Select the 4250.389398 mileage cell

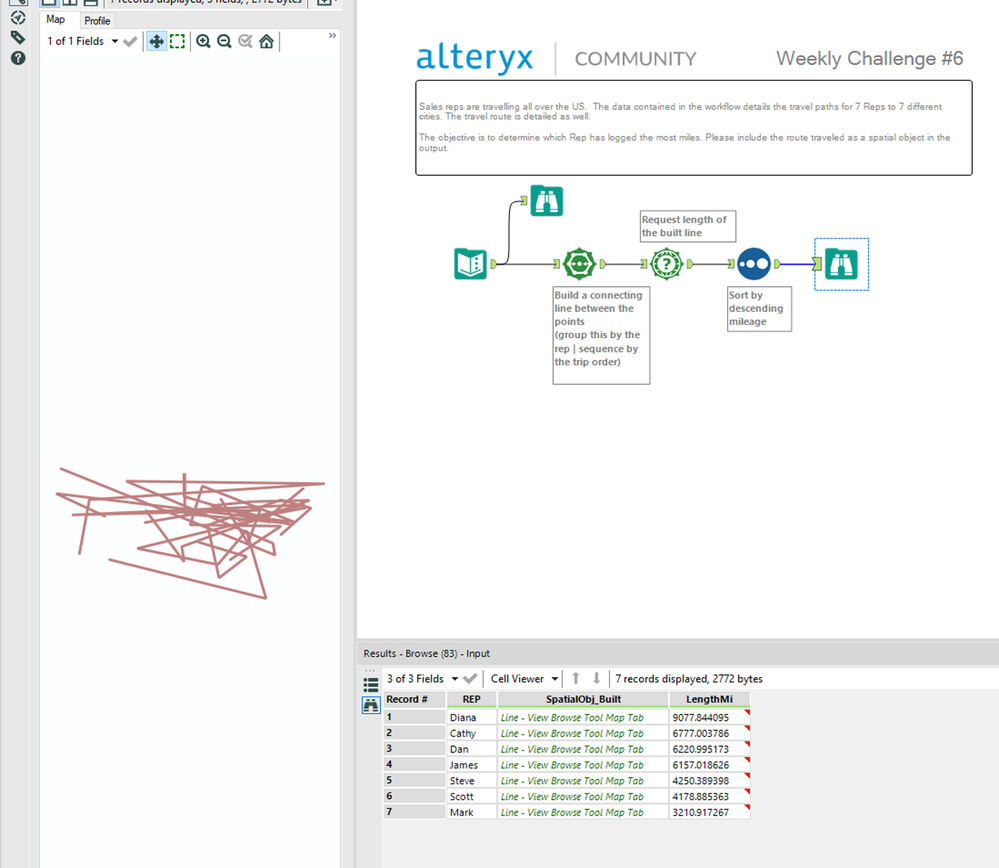click(x=709, y=781)
